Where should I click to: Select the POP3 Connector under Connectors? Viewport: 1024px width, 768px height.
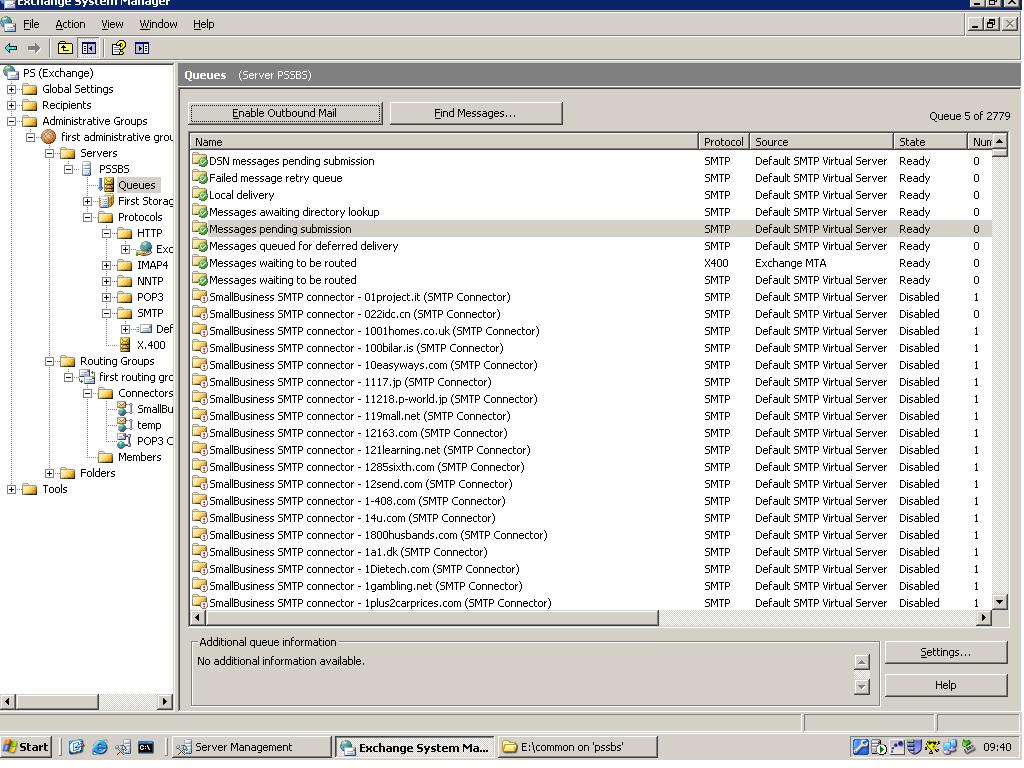tap(155, 440)
